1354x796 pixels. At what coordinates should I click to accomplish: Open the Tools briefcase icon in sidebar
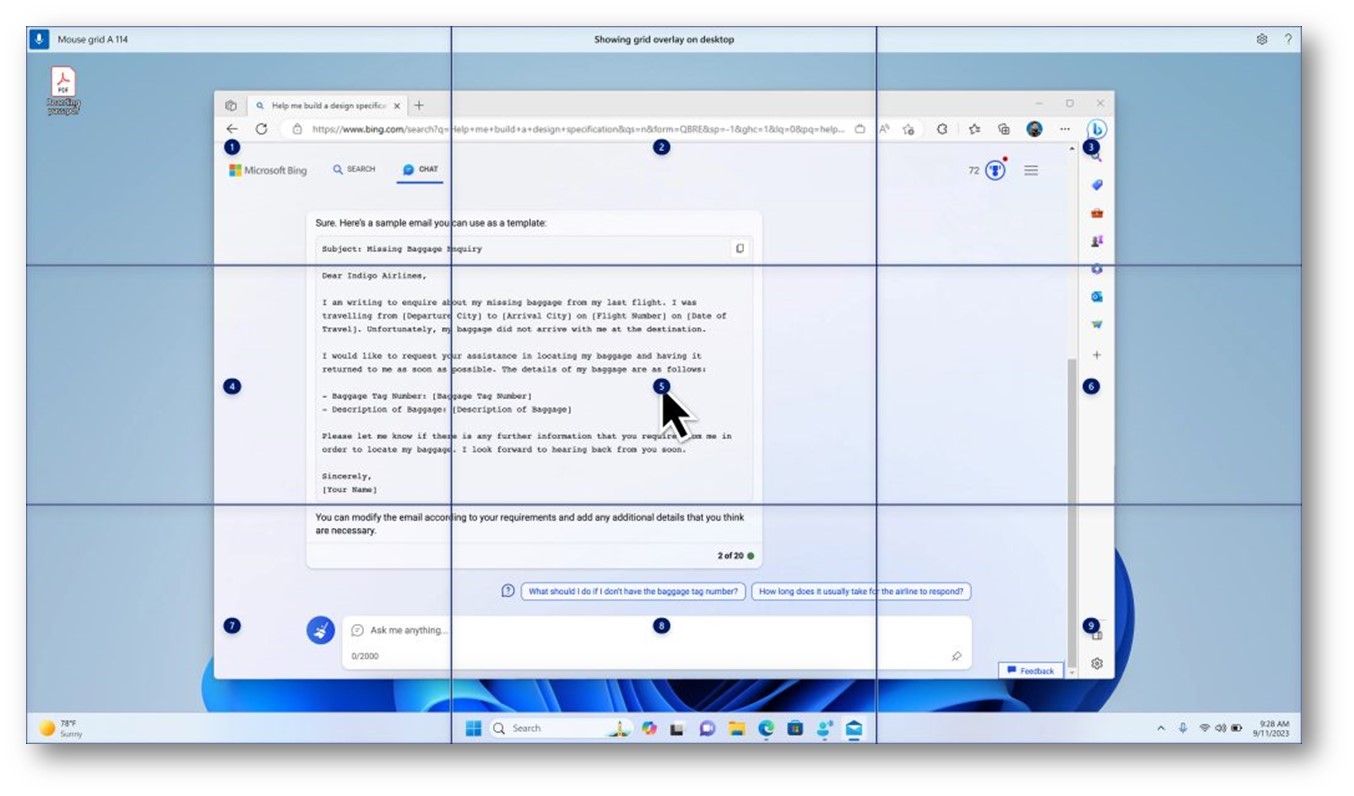(1097, 213)
